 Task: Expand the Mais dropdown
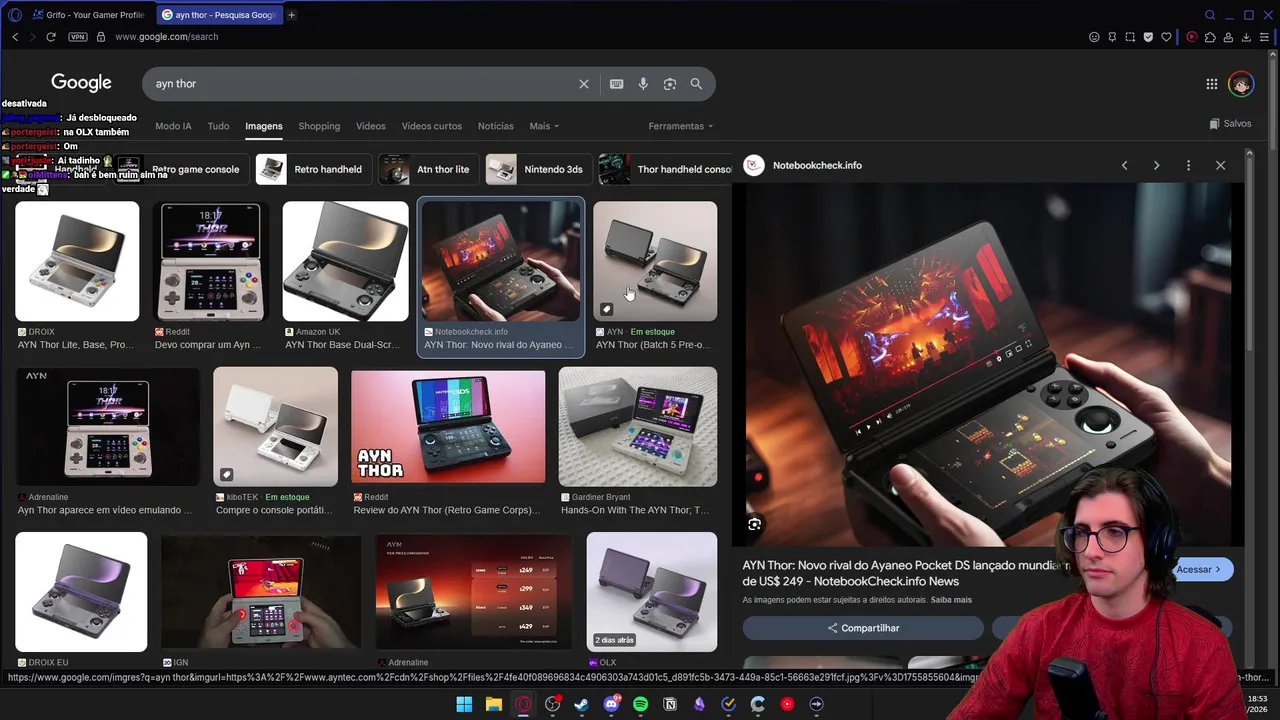(x=544, y=126)
